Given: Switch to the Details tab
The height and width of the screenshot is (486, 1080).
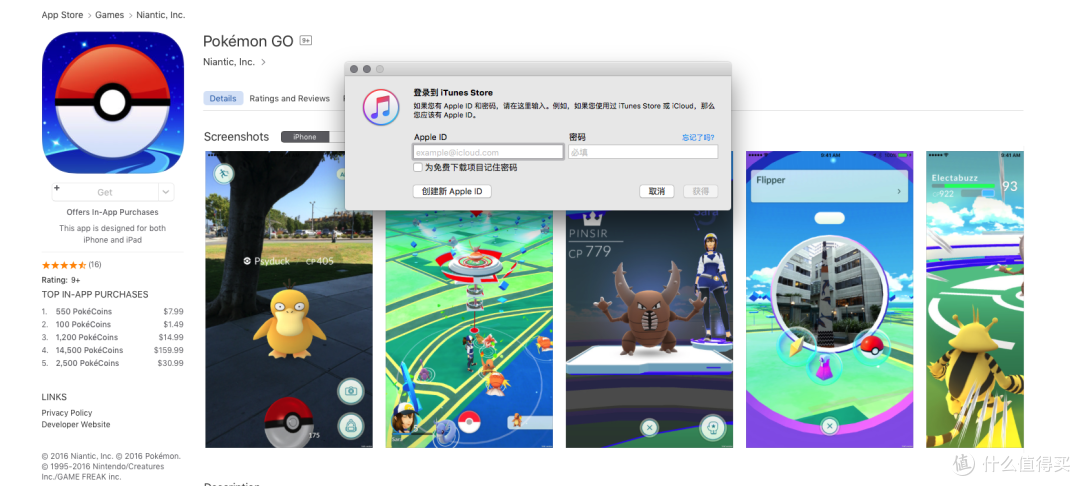Looking at the screenshot, I should (223, 98).
